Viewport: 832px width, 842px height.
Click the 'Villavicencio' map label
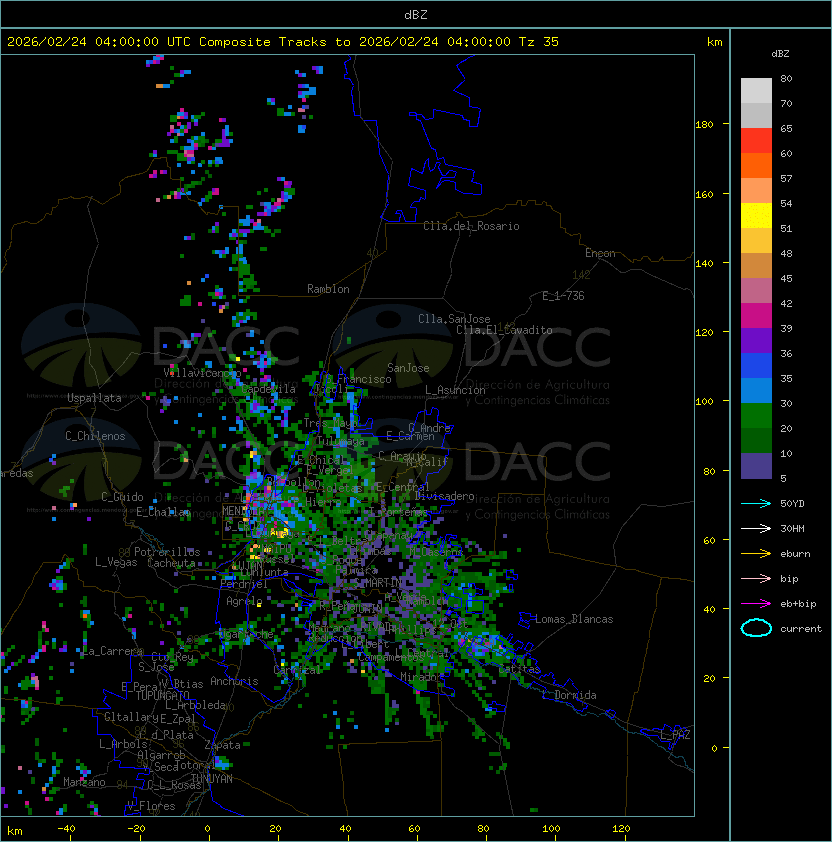coord(202,373)
